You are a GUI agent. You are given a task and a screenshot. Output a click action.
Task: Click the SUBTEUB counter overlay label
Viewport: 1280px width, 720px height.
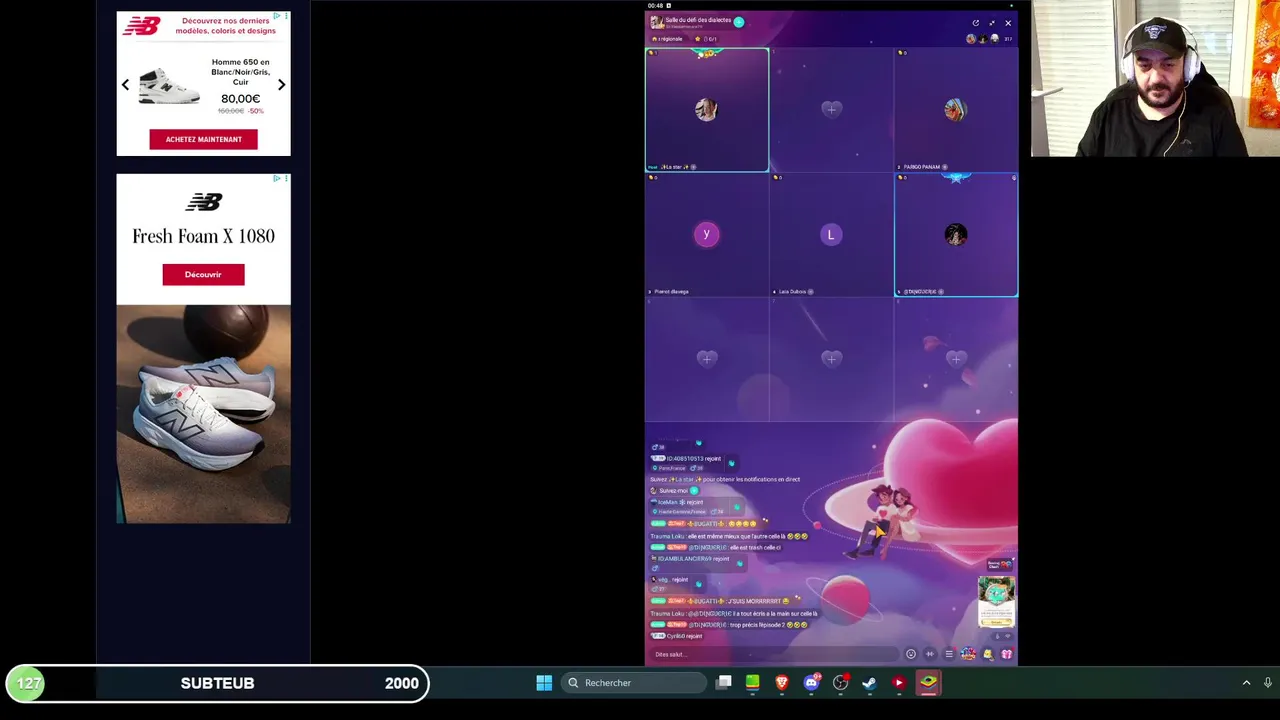click(217, 683)
